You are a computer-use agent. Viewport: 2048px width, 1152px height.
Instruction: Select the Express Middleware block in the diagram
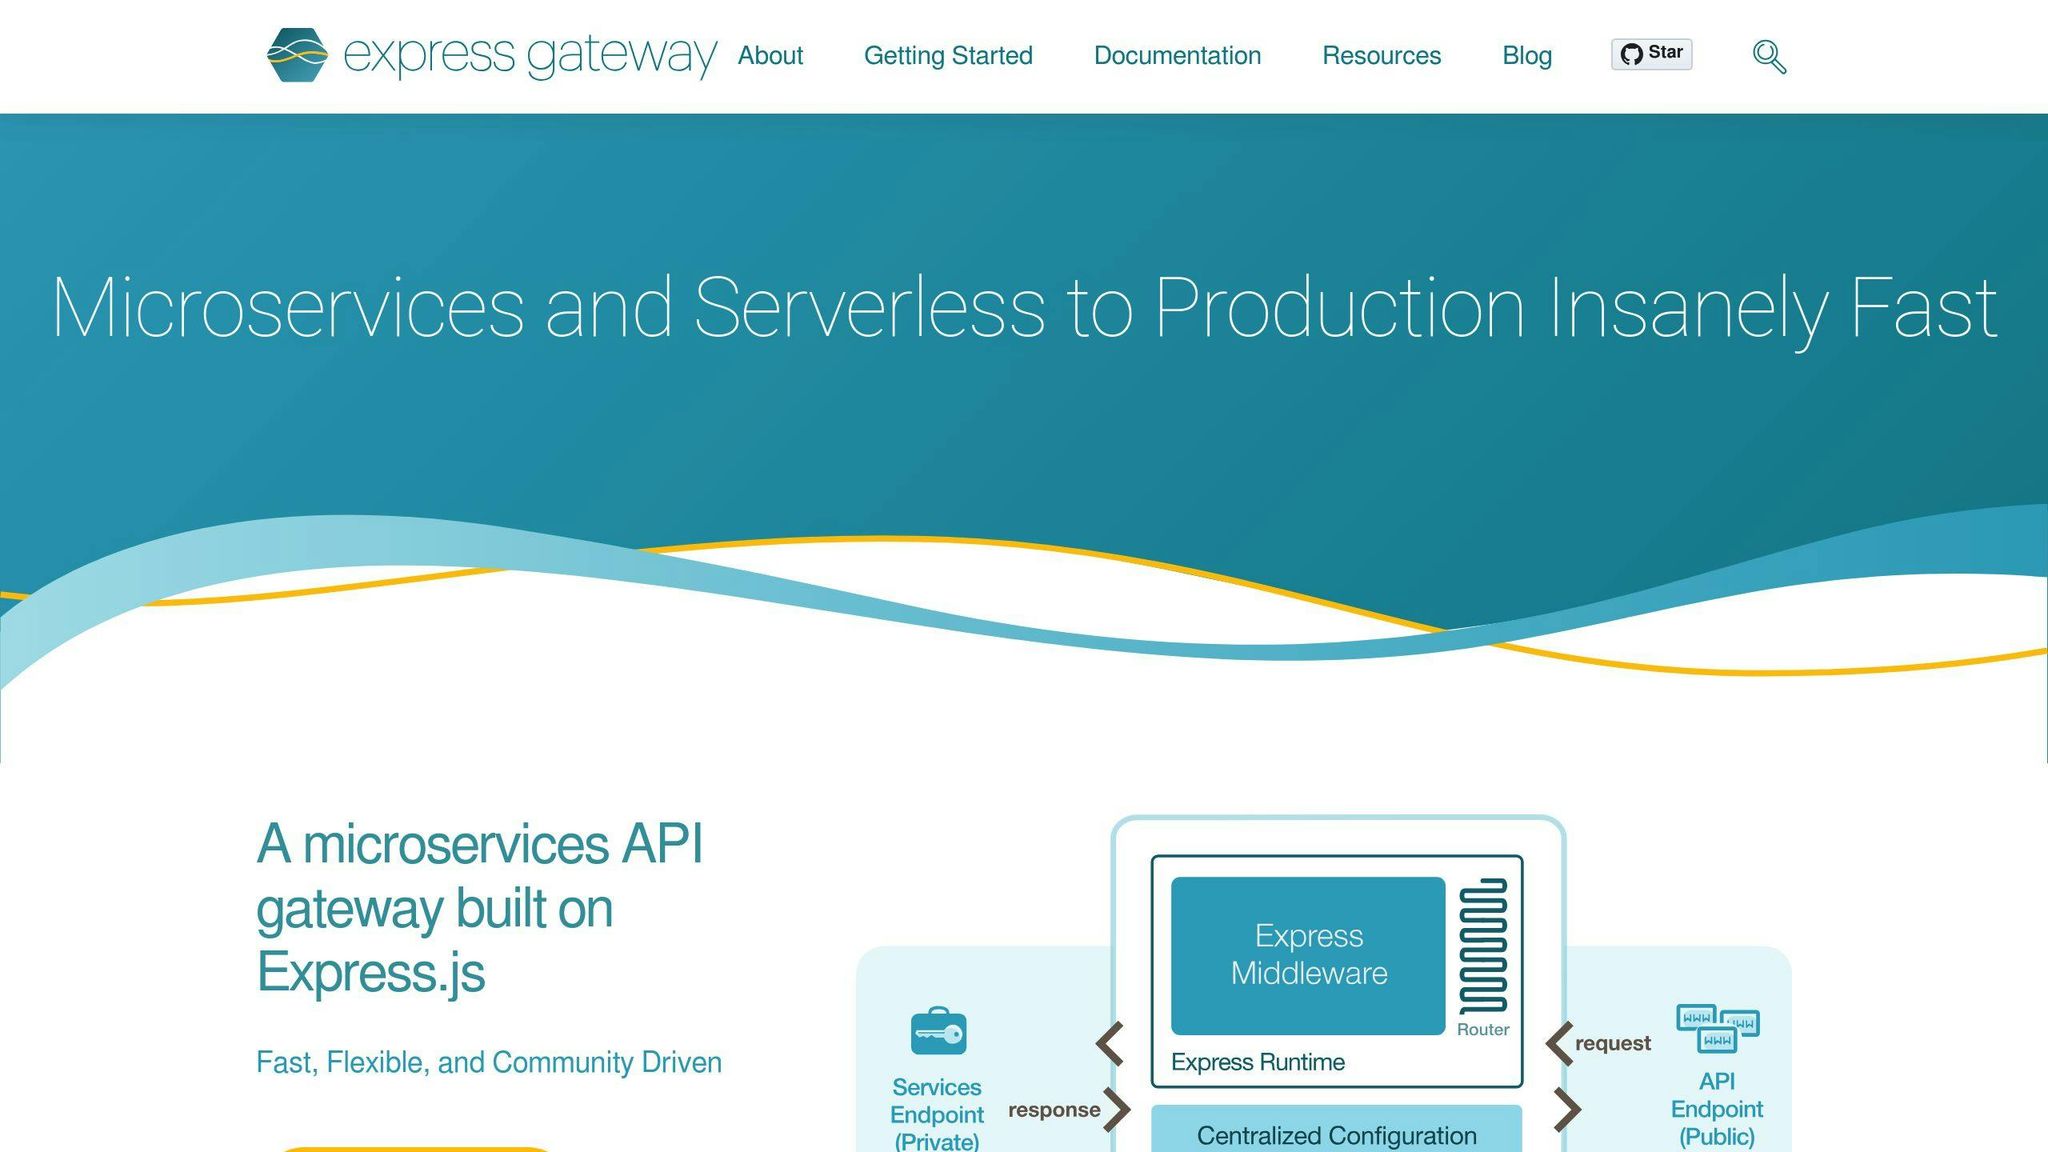[x=1308, y=953]
